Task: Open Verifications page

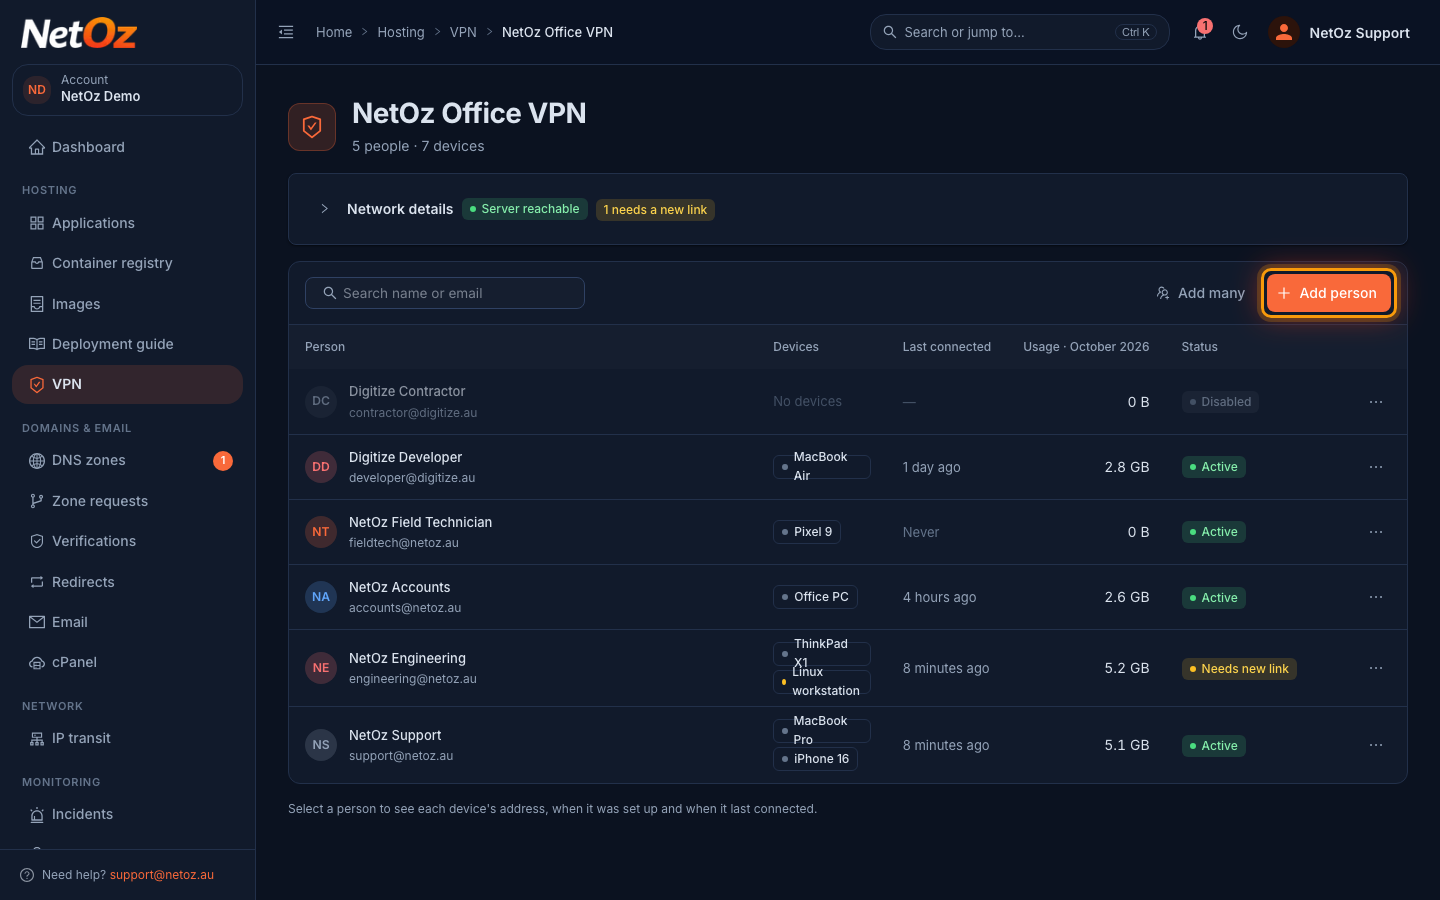Action: [x=127, y=541]
